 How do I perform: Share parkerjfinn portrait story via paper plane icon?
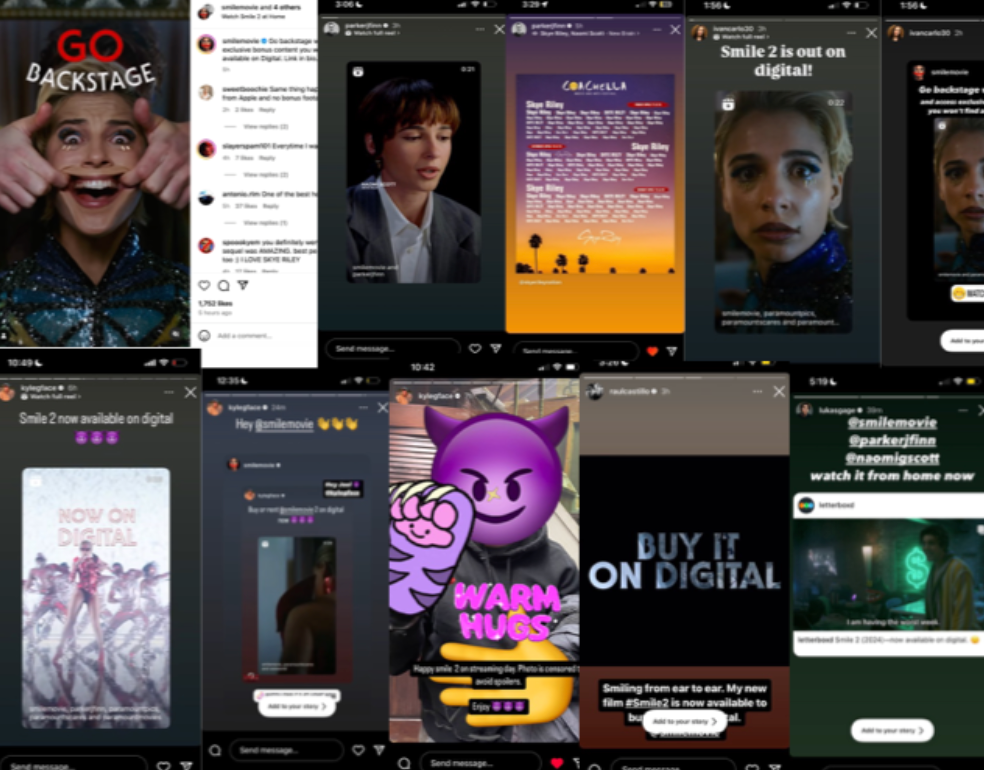coord(496,348)
